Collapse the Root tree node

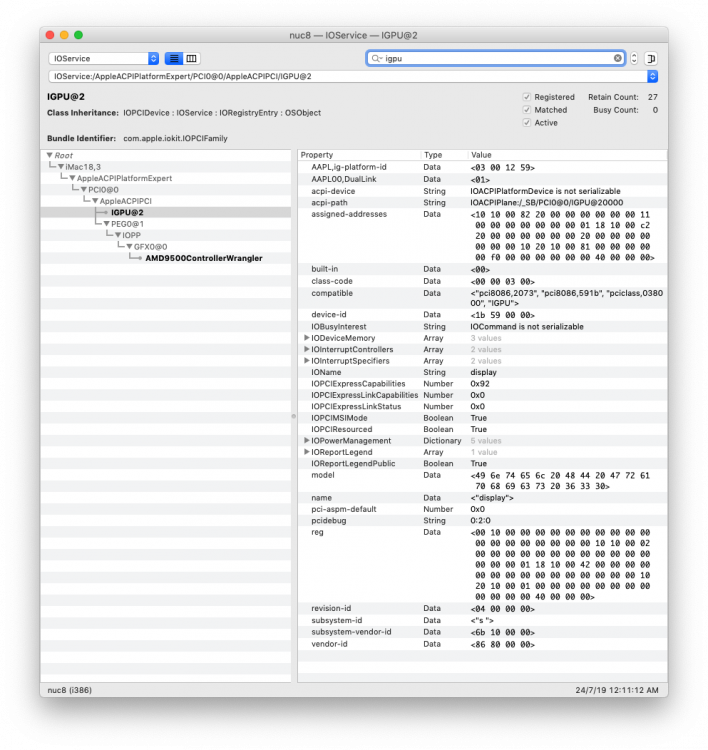50,155
